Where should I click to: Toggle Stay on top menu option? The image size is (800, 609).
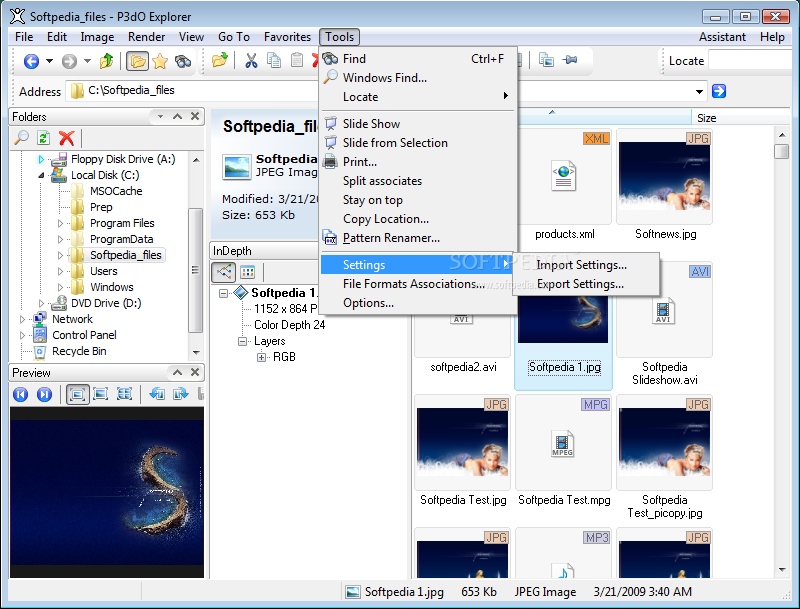pyautogui.click(x=416, y=199)
